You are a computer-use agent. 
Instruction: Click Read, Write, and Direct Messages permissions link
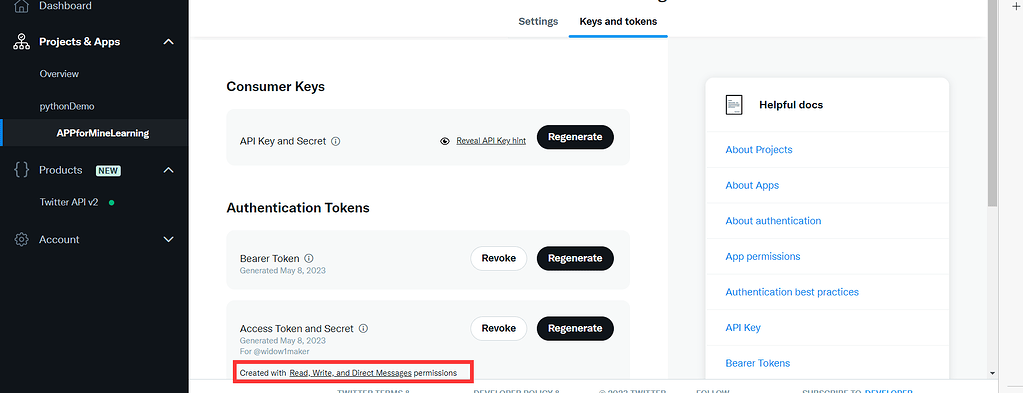[x=350, y=373]
